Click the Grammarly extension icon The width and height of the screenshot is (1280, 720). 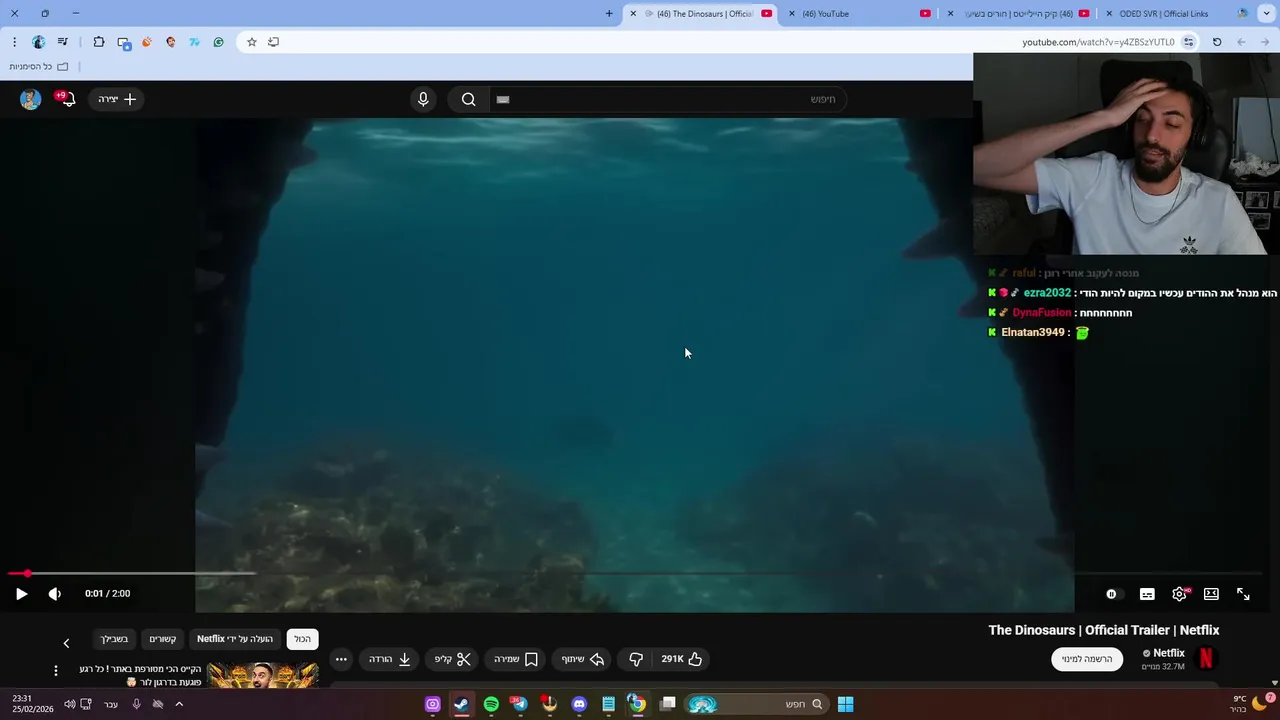coord(218,42)
